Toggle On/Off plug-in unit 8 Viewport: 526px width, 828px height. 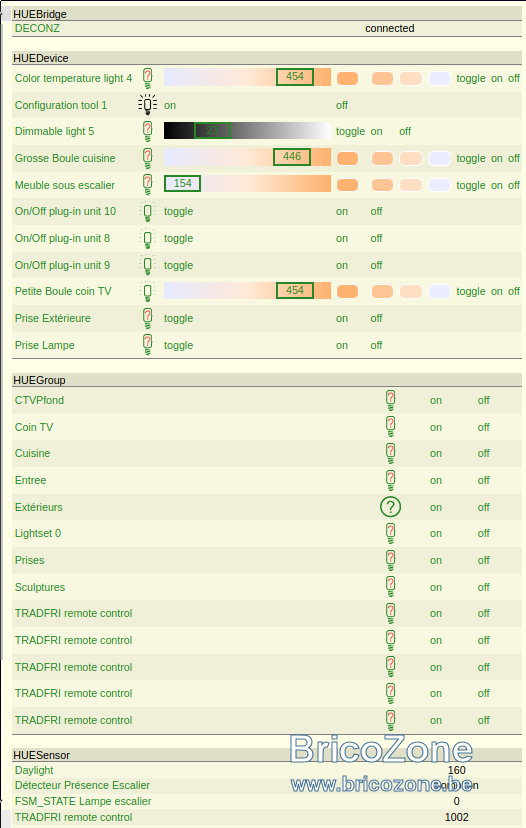point(179,238)
